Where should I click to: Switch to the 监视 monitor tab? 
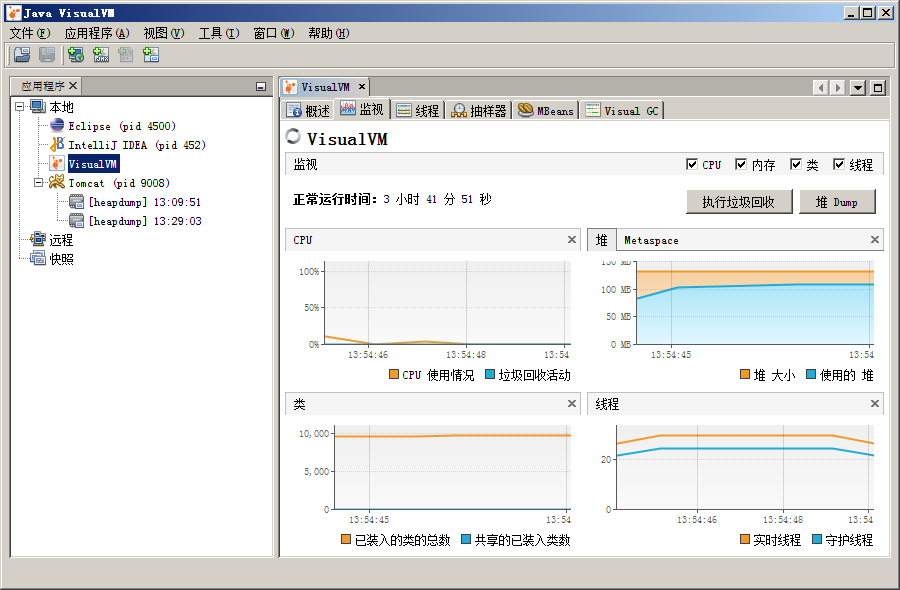point(362,109)
